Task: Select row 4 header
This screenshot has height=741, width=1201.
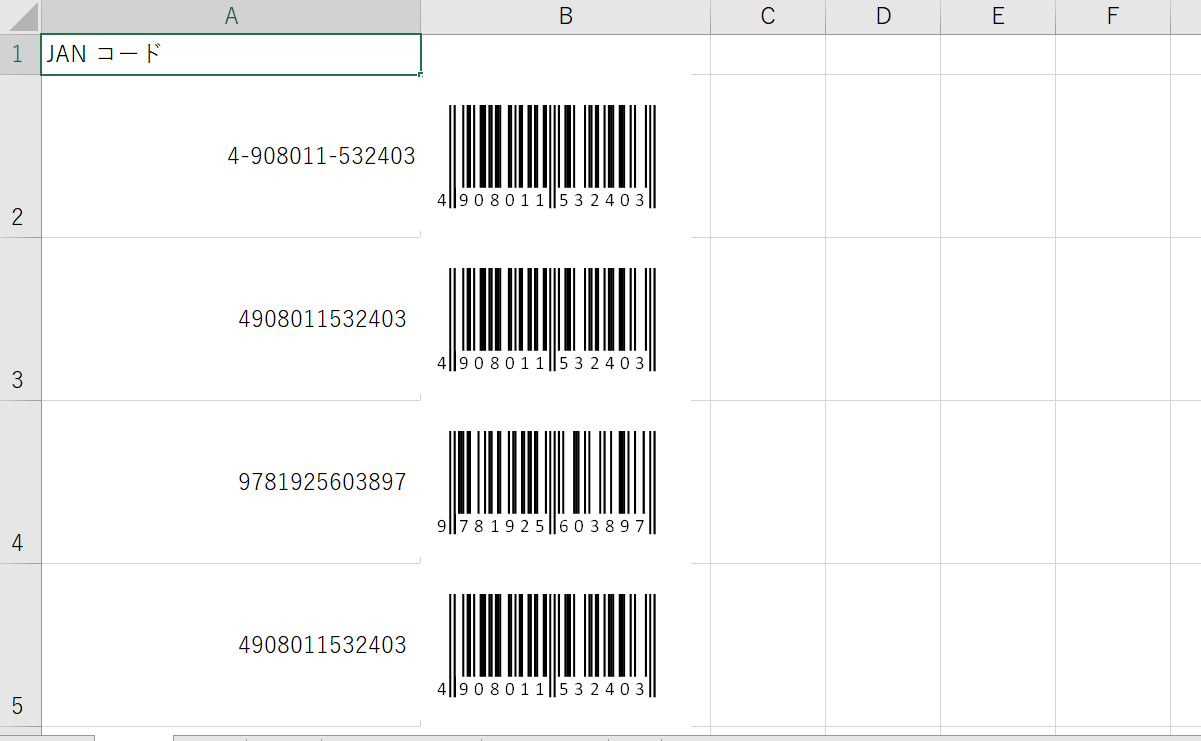Action: [x=20, y=482]
